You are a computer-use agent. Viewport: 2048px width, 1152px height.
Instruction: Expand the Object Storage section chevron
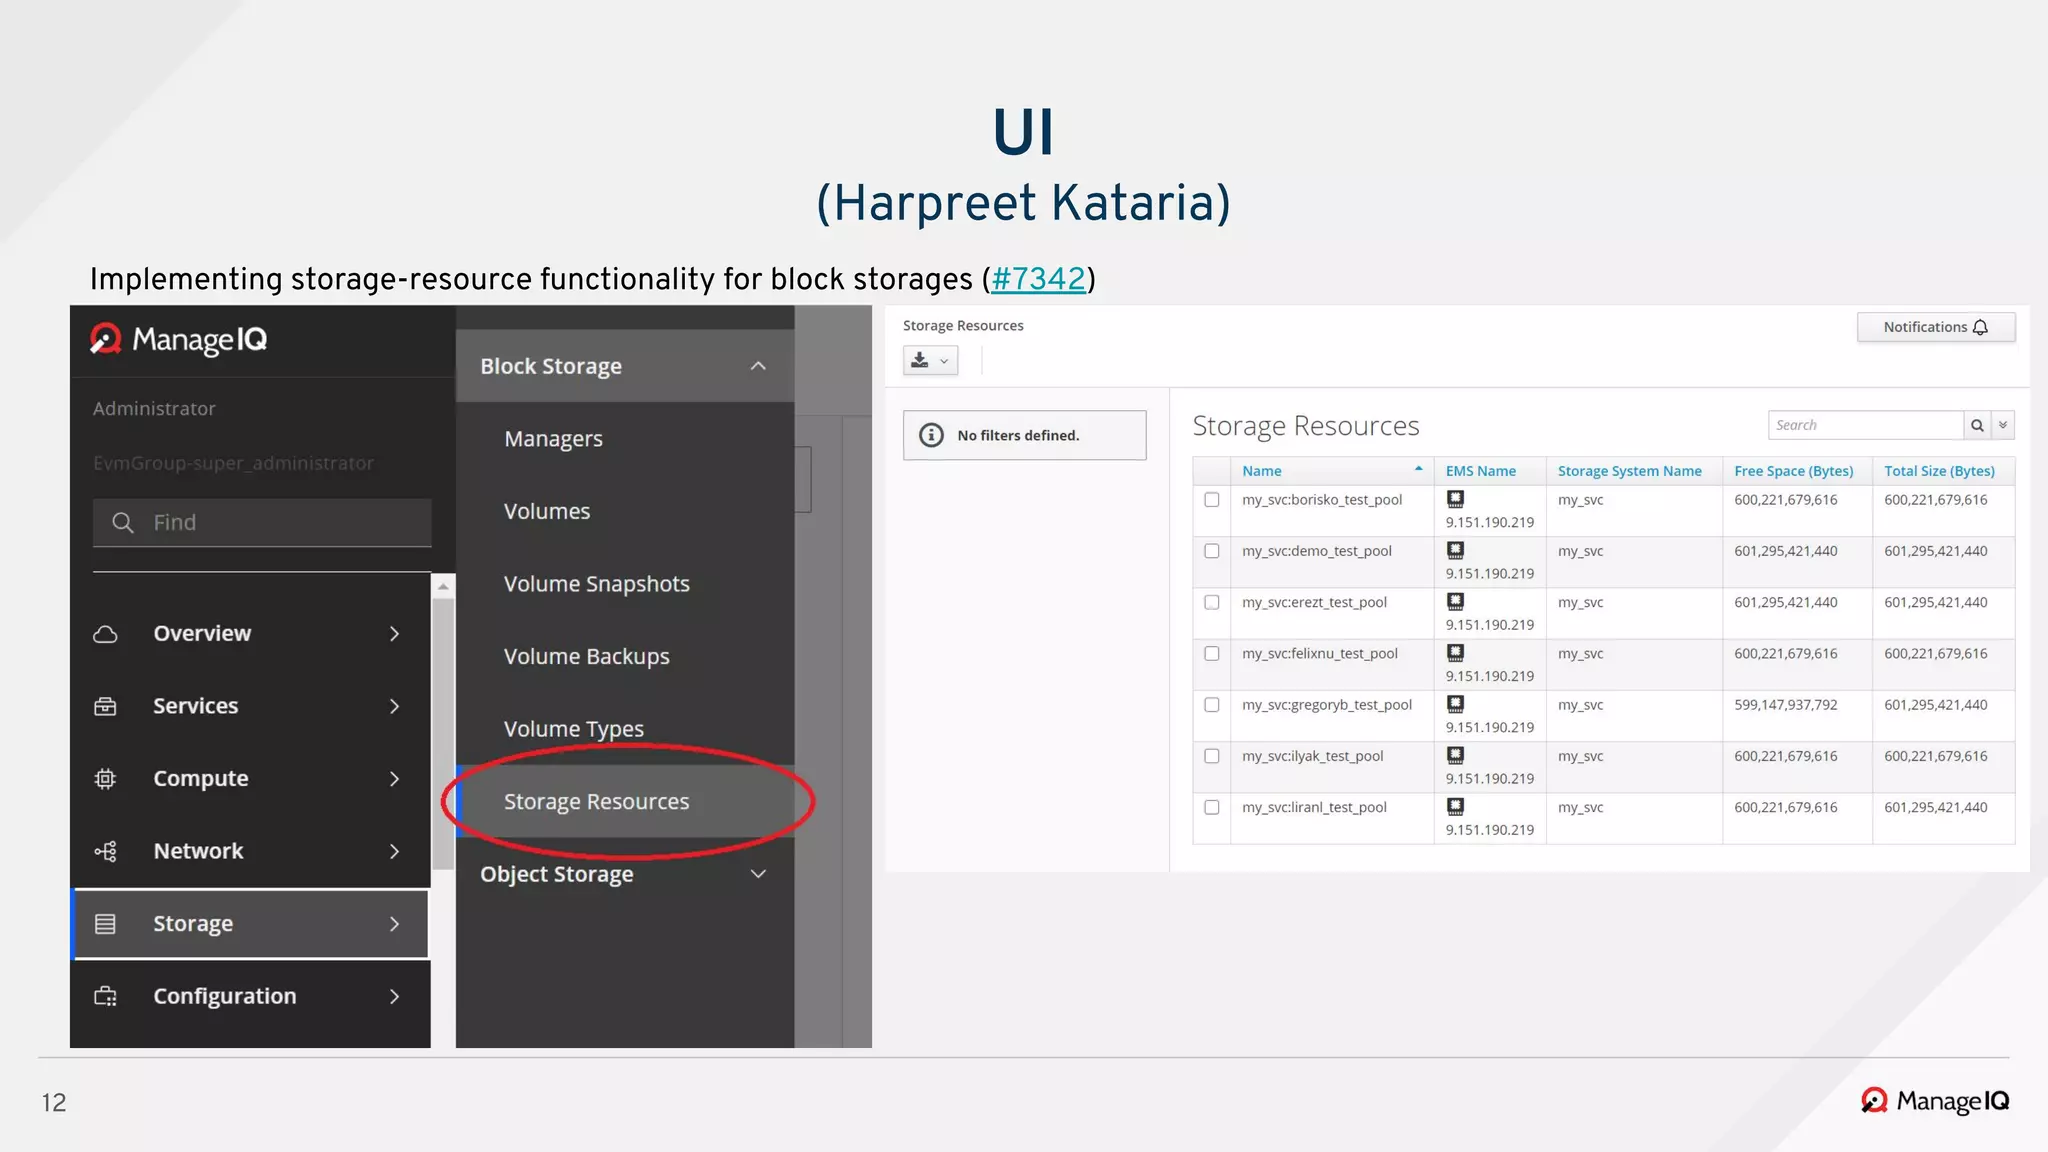coord(758,874)
